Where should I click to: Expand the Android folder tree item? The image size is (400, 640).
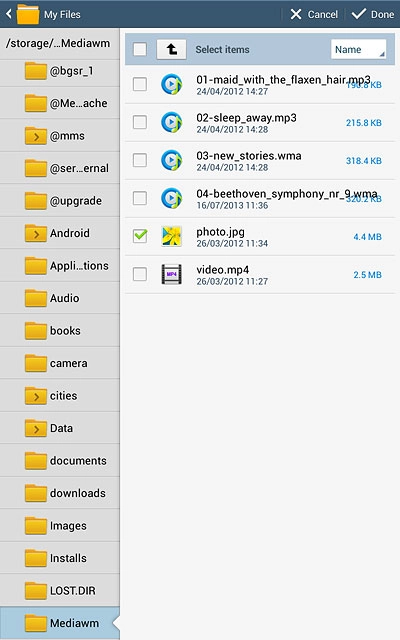(x=36, y=233)
